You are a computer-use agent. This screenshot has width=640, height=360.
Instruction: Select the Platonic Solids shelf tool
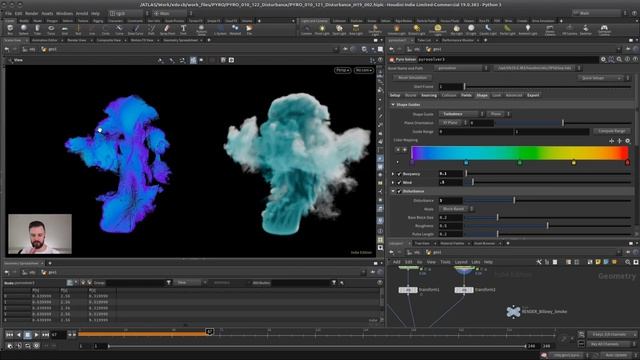[201, 30]
